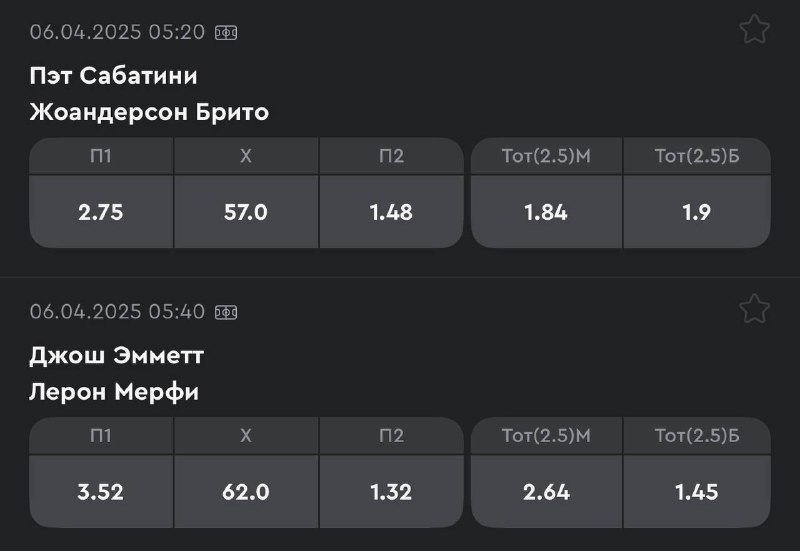This screenshot has width=800, height=551.
Task: Open event dated 06.04.2025 05:40
Action: coord(117,312)
